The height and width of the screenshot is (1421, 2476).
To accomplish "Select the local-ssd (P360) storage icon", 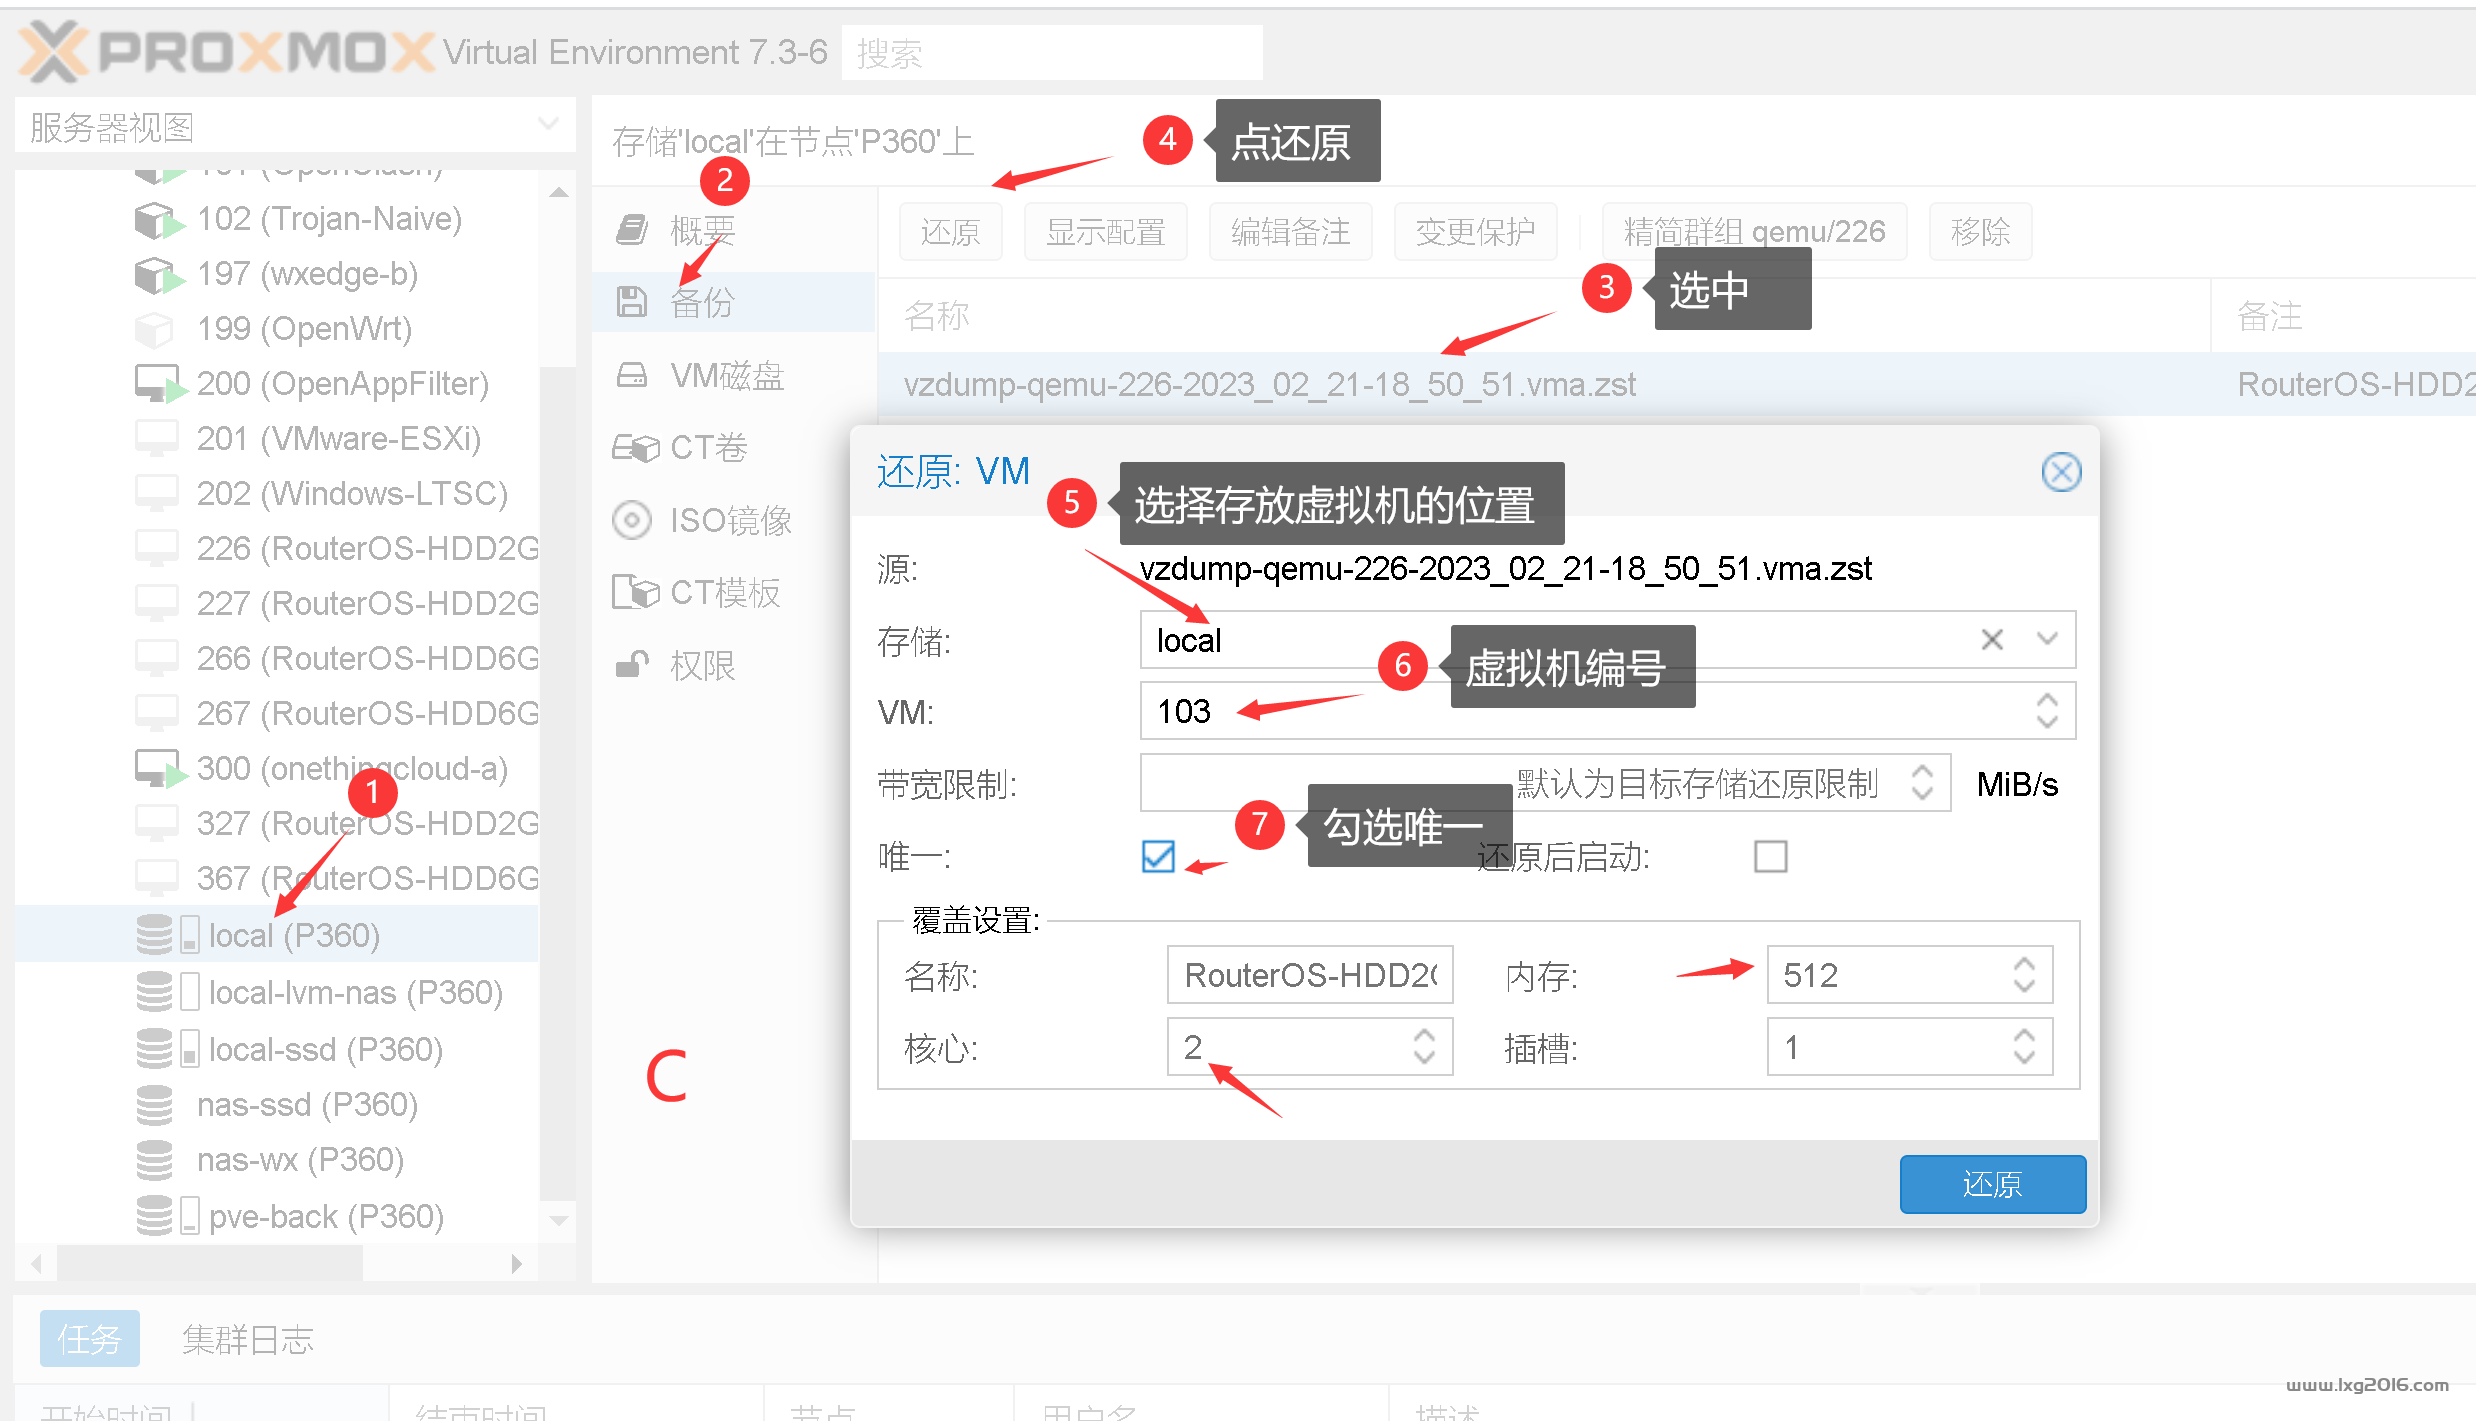I will click(x=155, y=1049).
